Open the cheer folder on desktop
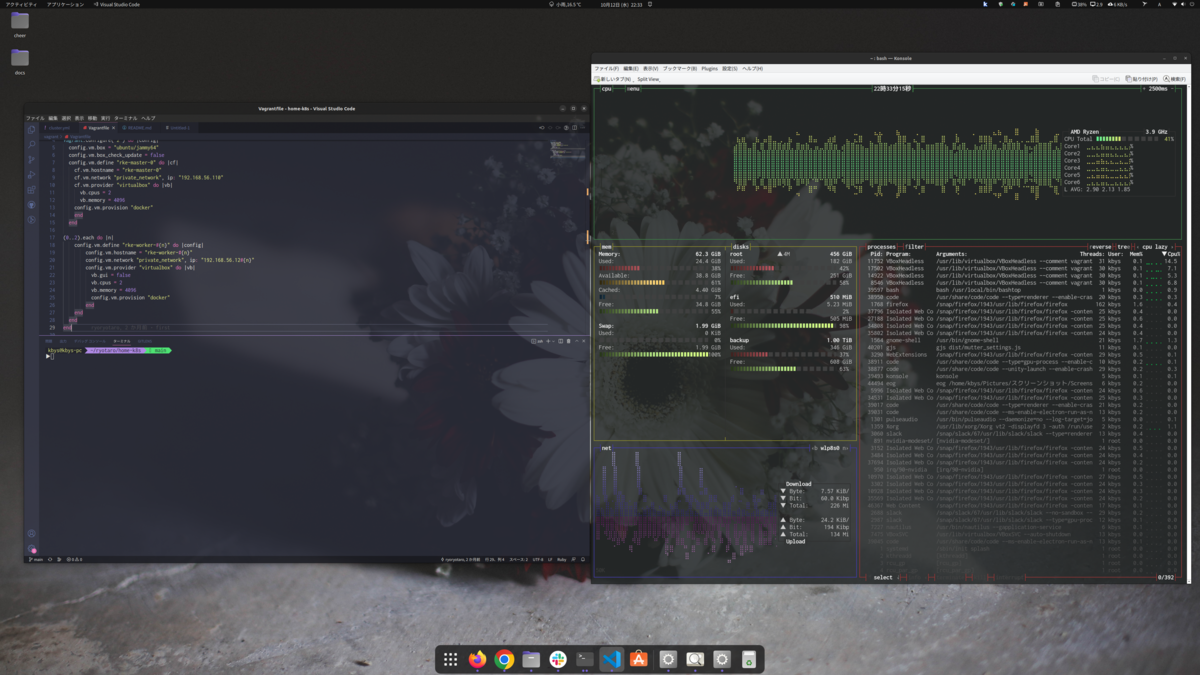The width and height of the screenshot is (1200, 675). tap(20, 24)
